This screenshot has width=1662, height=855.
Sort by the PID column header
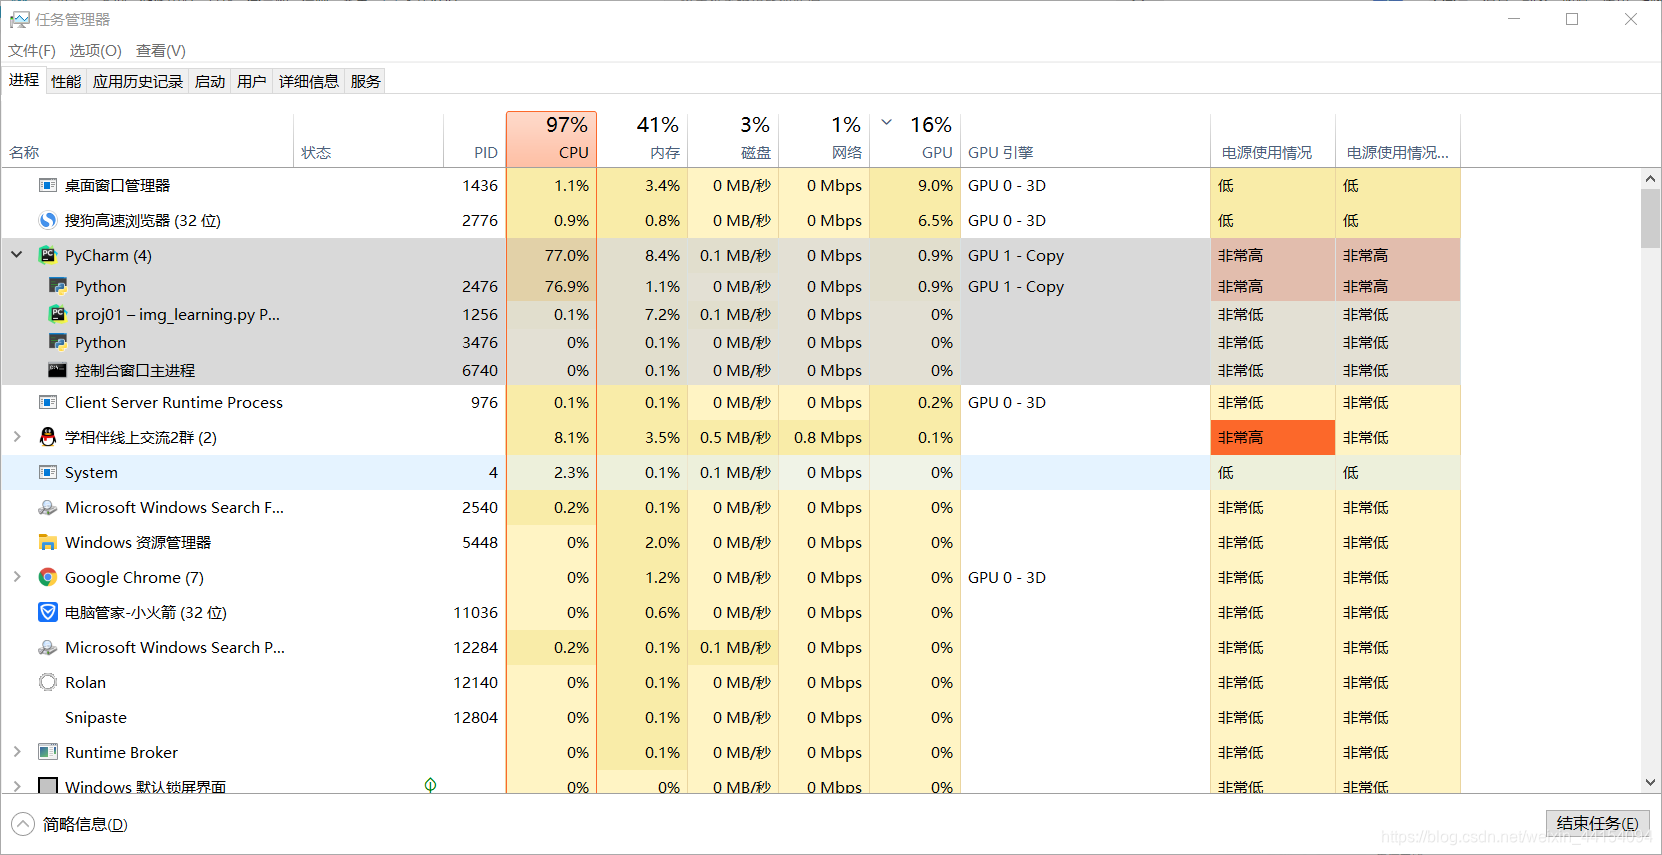[475, 139]
